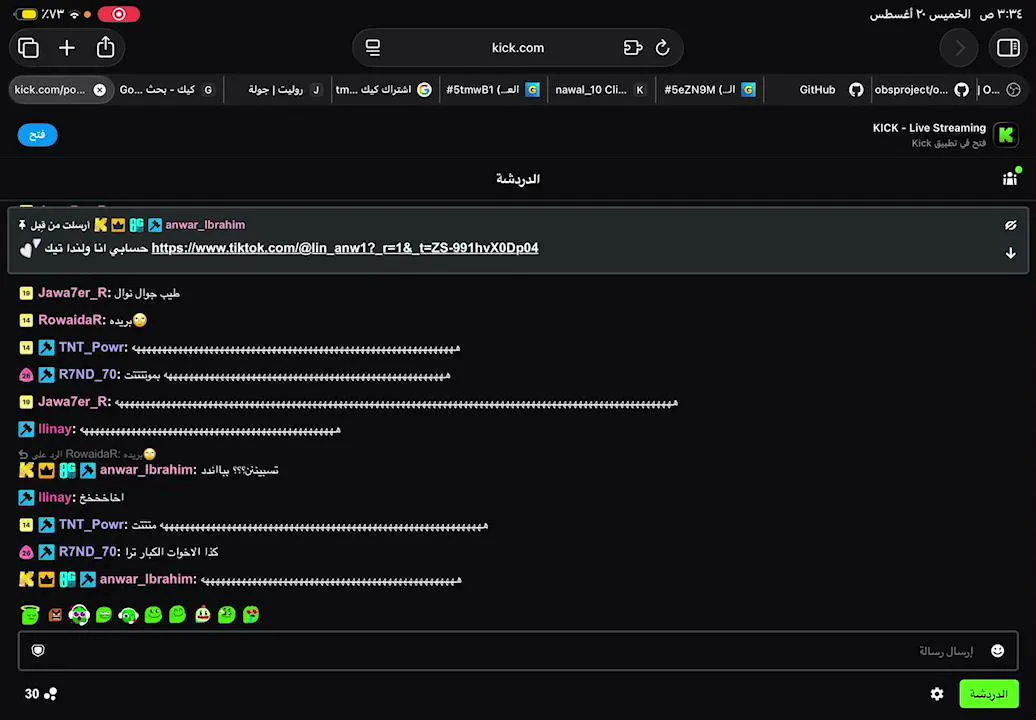Click the 'الرد على RowaidaR' reply reference
Viewport: 1036px width, 720px height.
tap(87, 454)
